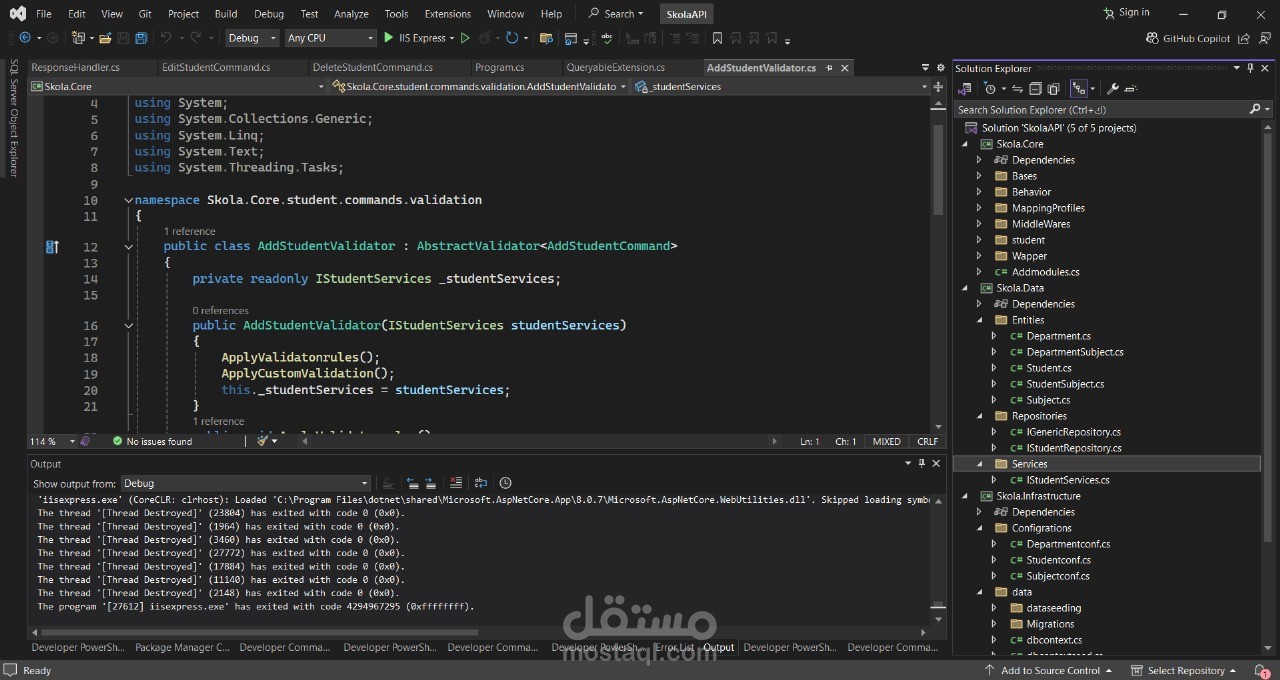1280x680 pixels.
Task: Open the Debug configuration dropdown
Action: click(251, 38)
